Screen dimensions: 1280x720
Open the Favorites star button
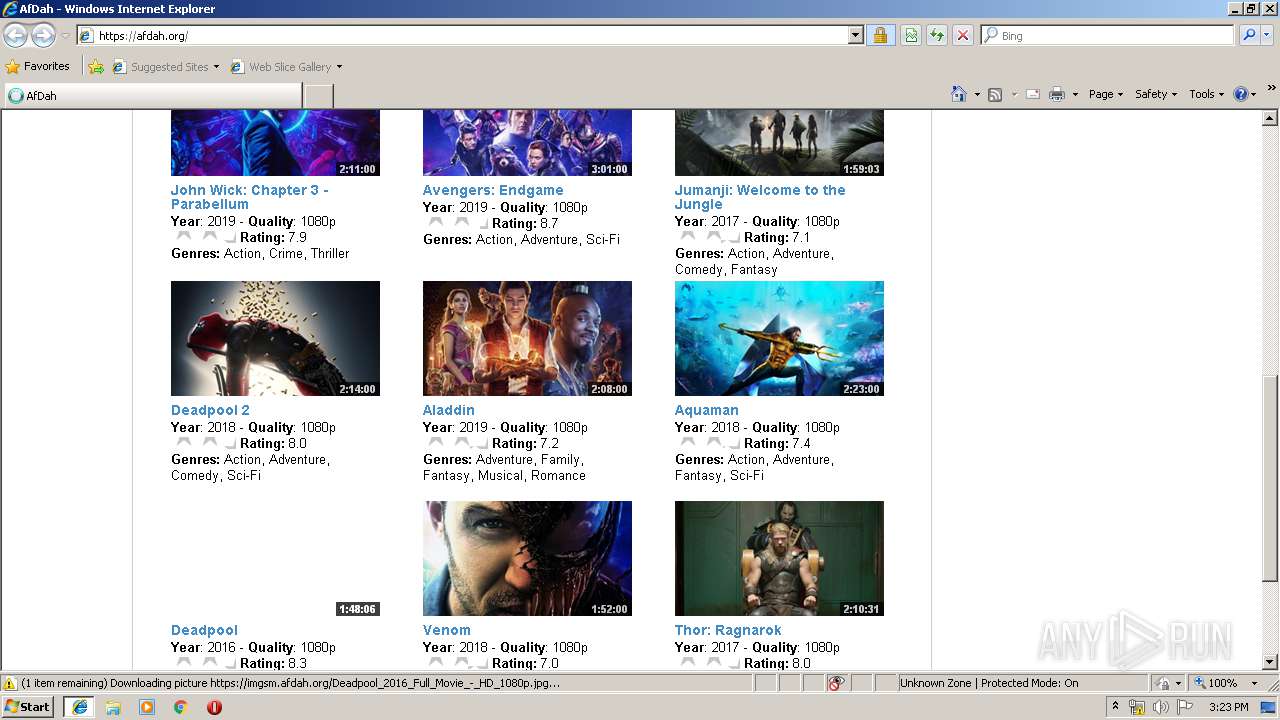tap(38, 66)
